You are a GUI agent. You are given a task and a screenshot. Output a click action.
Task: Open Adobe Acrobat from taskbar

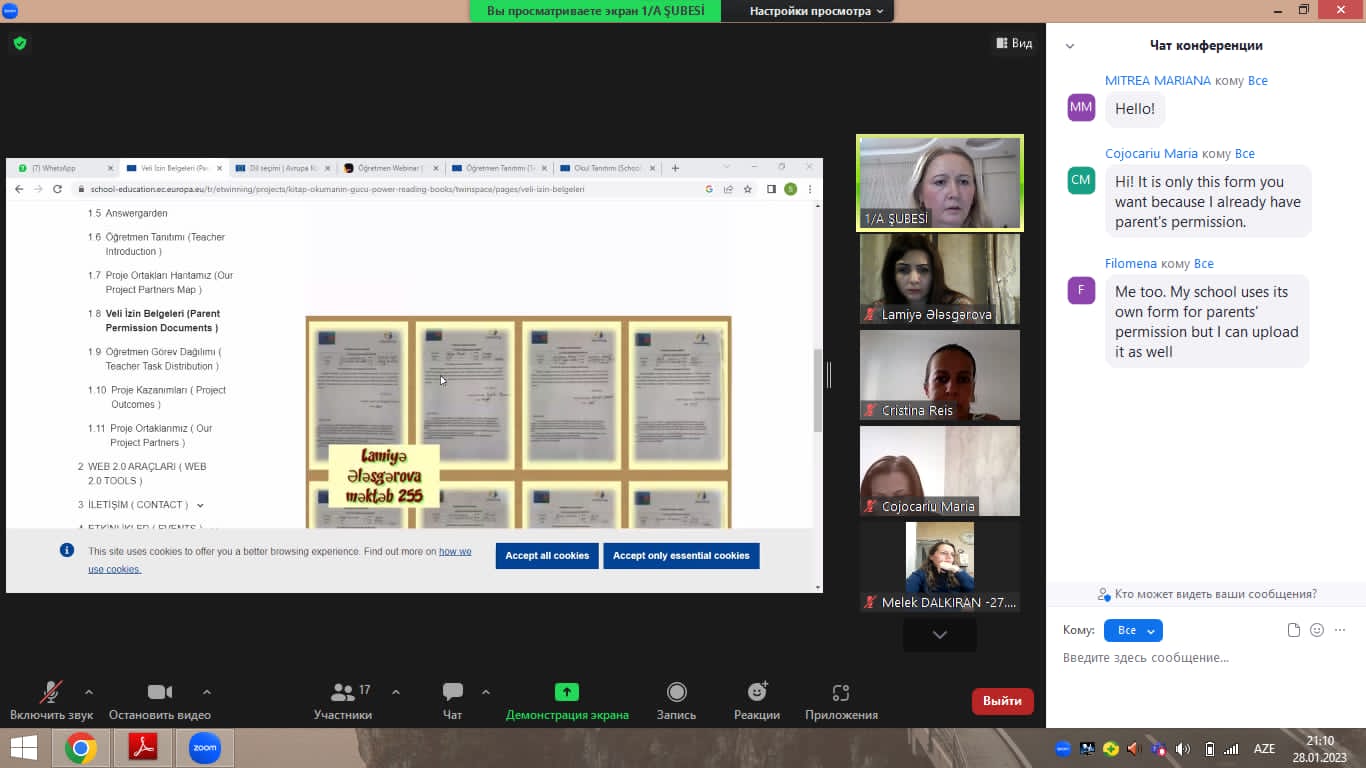point(142,748)
